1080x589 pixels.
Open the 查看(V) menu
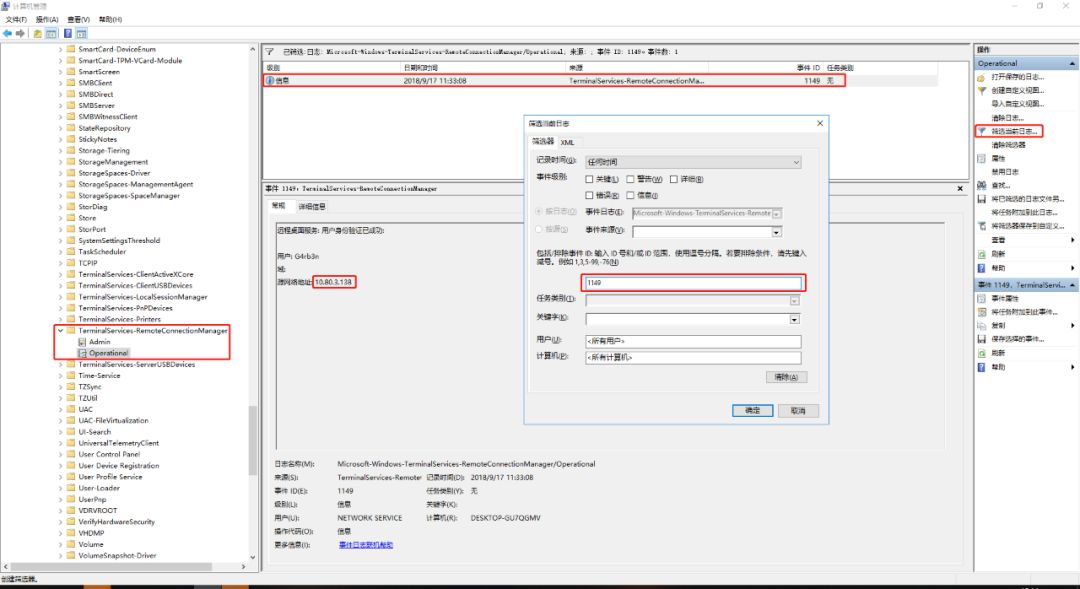coord(79,19)
